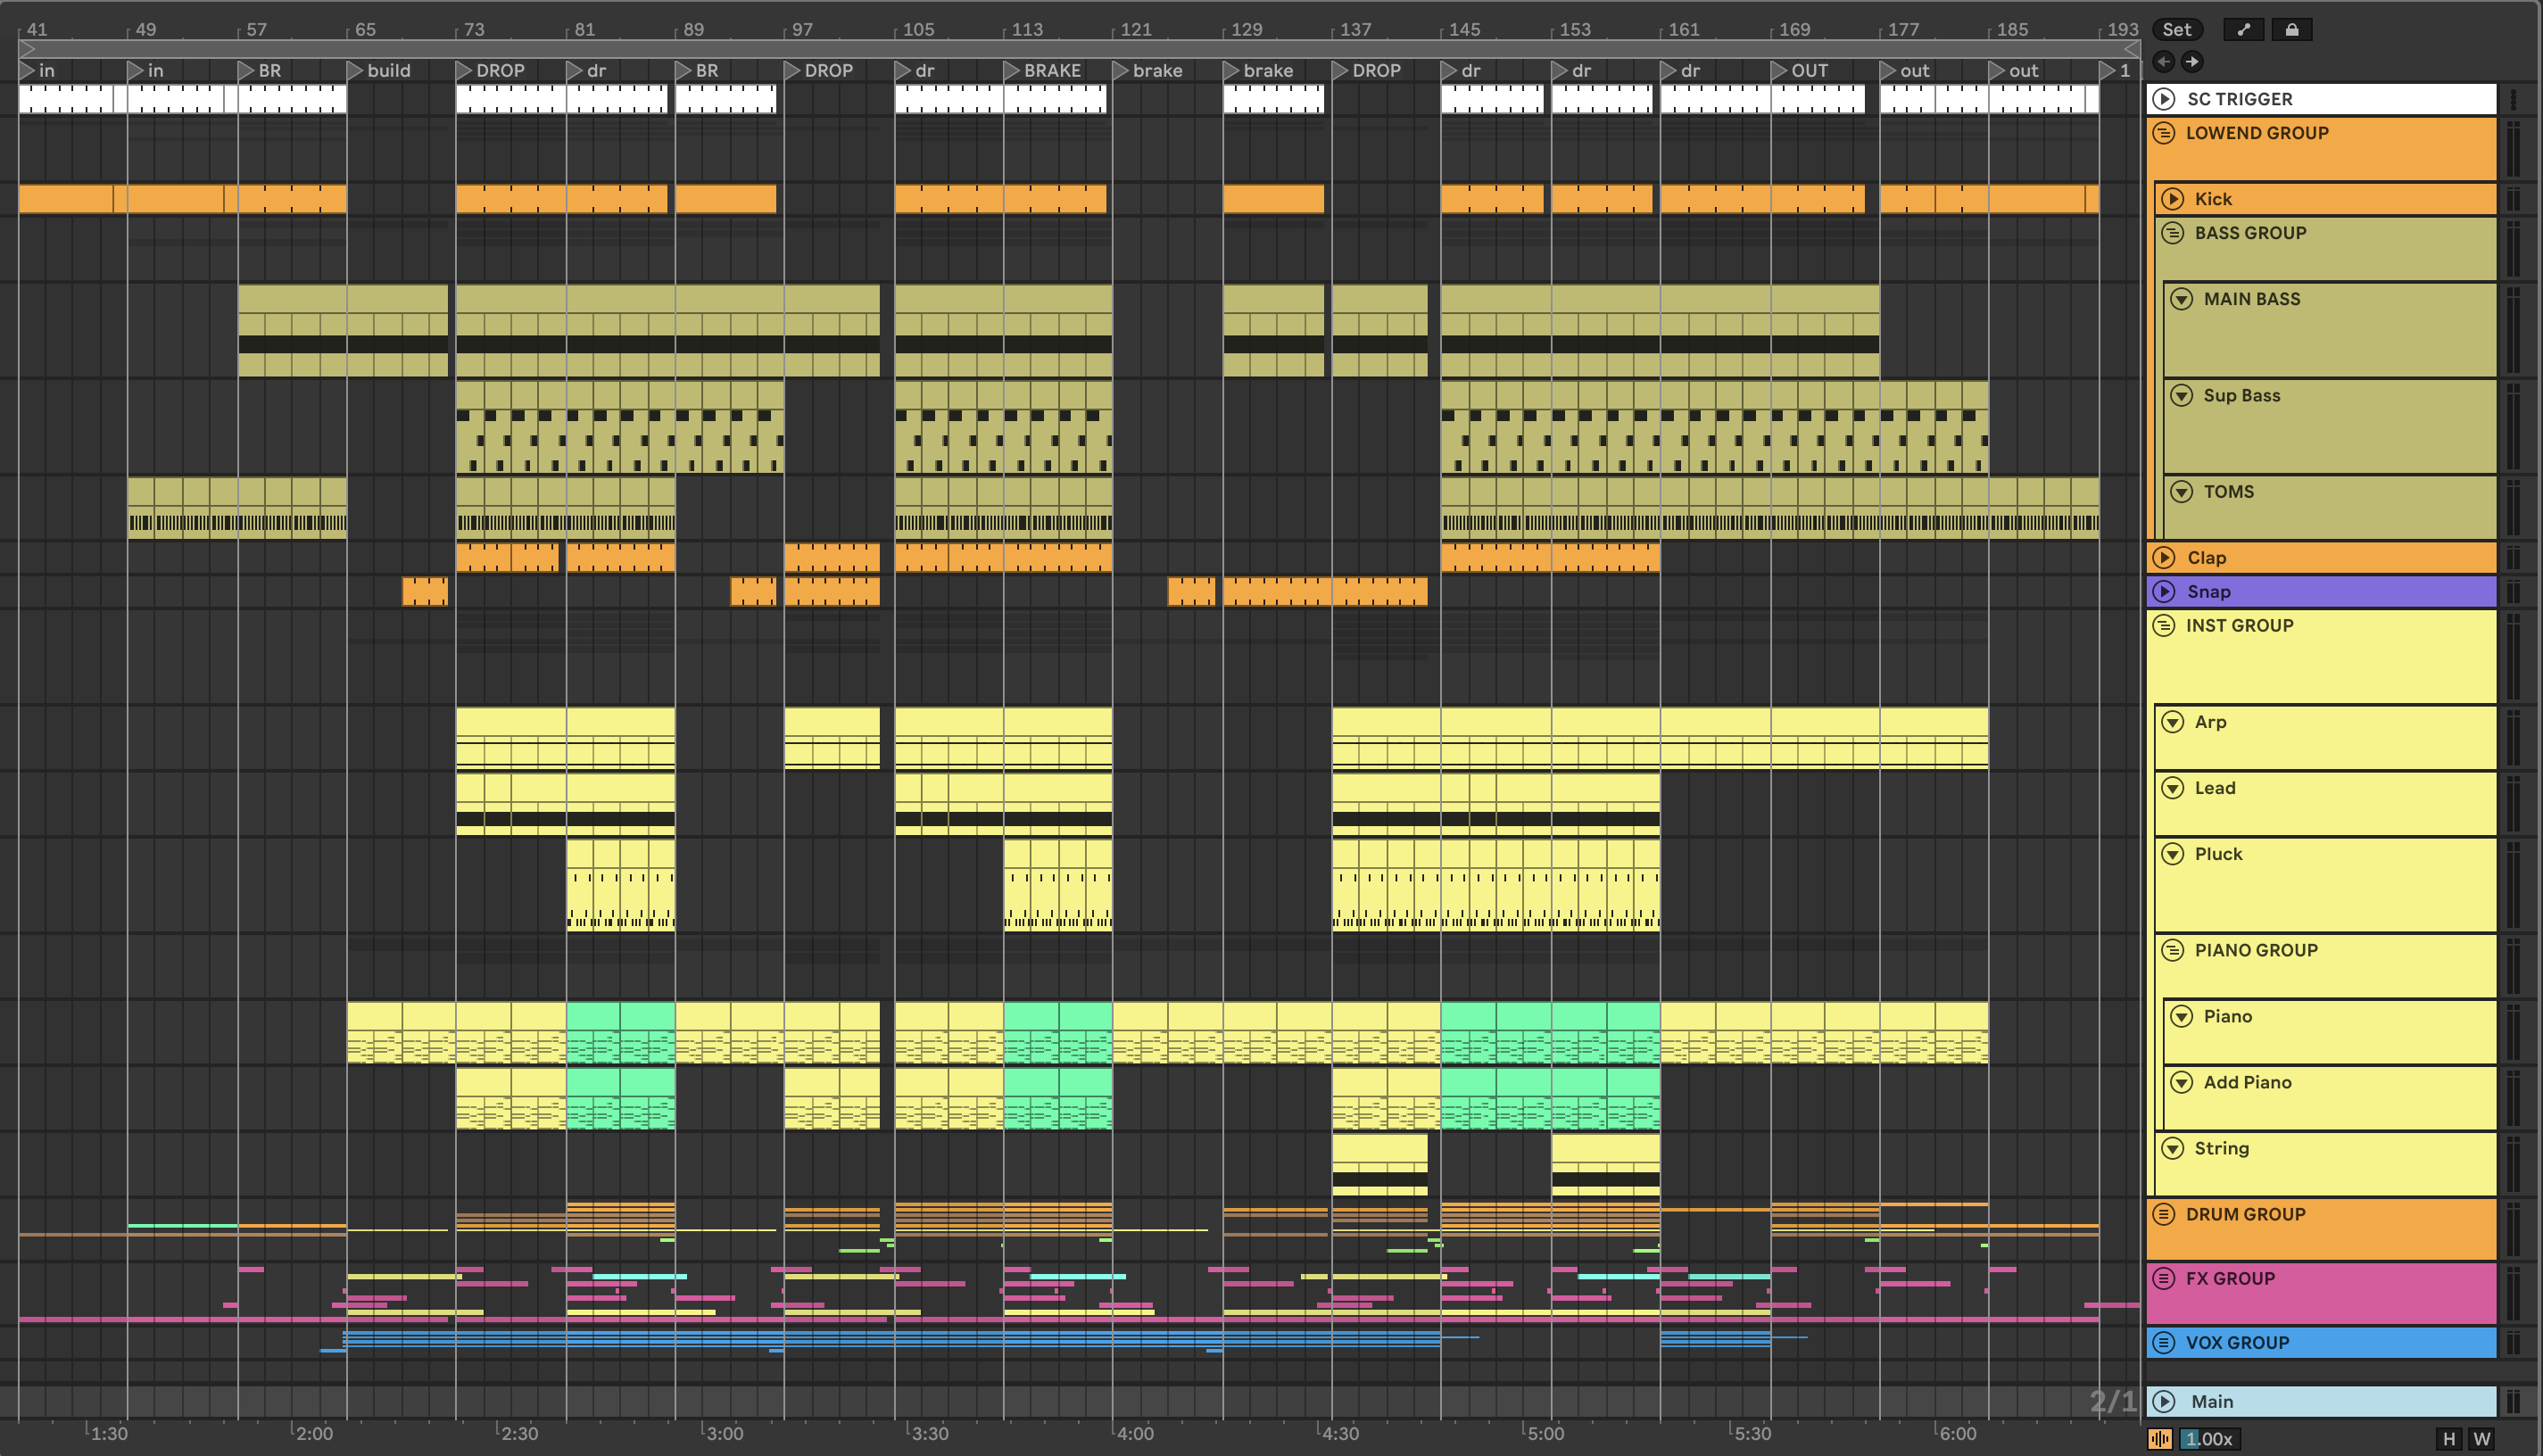The image size is (2543, 1456).
Task: Click bar 105 in the beat ruler
Action: 918,29
